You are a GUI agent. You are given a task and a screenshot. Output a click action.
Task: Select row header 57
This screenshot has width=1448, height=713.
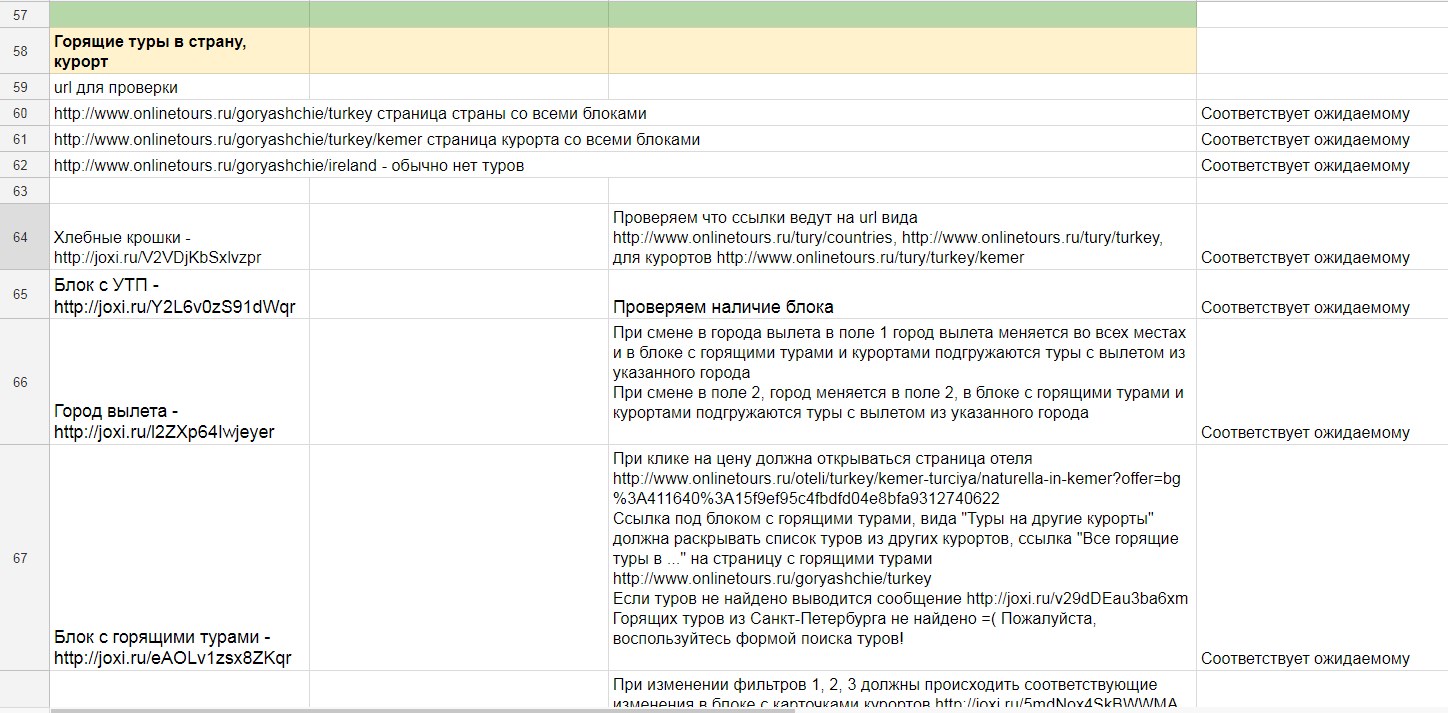tap(24, 14)
